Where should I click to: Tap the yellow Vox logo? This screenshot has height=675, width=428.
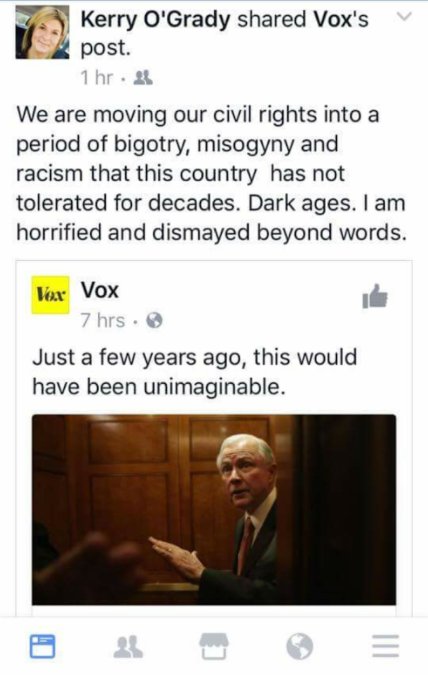[50, 294]
